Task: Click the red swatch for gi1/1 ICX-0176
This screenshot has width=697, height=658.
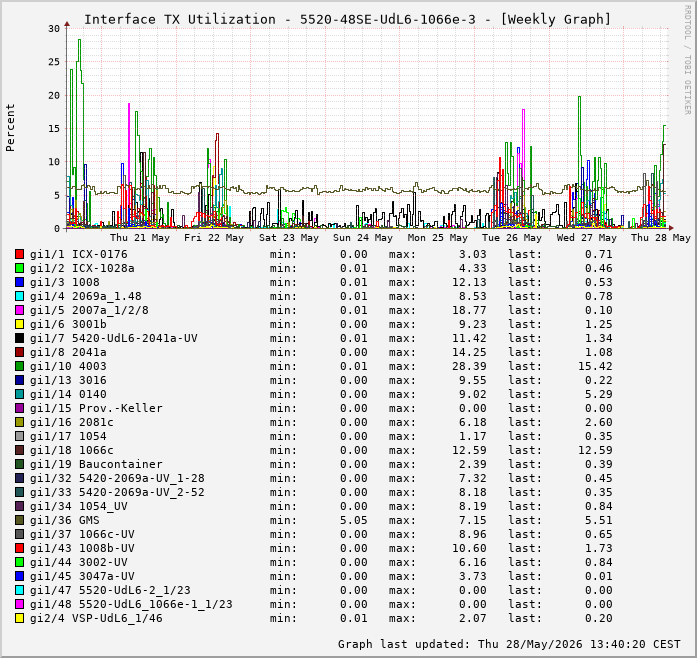Action: (x=19, y=254)
